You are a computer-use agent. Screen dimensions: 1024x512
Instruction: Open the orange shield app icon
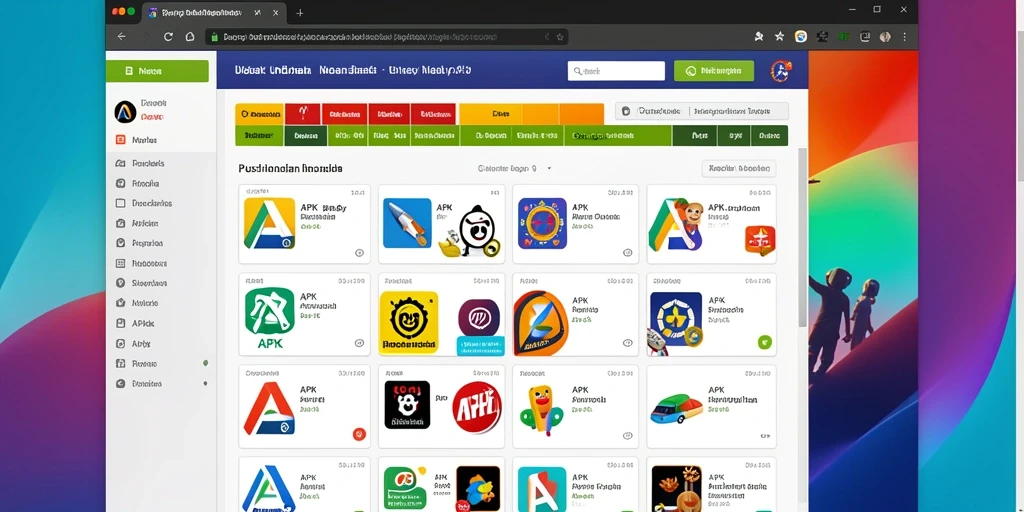541,323
